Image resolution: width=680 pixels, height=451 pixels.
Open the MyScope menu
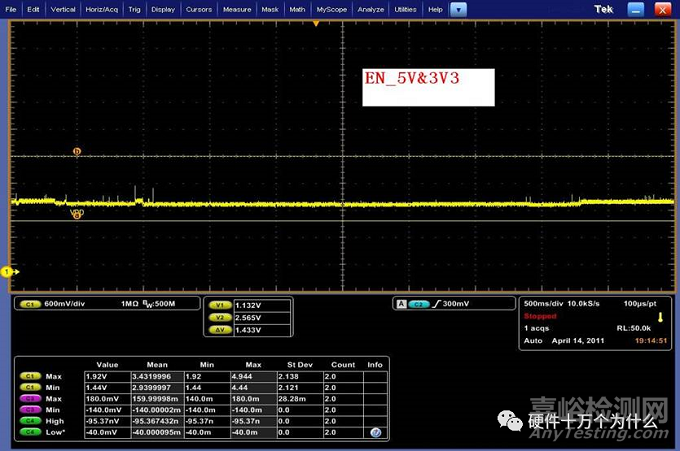coord(331,9)
